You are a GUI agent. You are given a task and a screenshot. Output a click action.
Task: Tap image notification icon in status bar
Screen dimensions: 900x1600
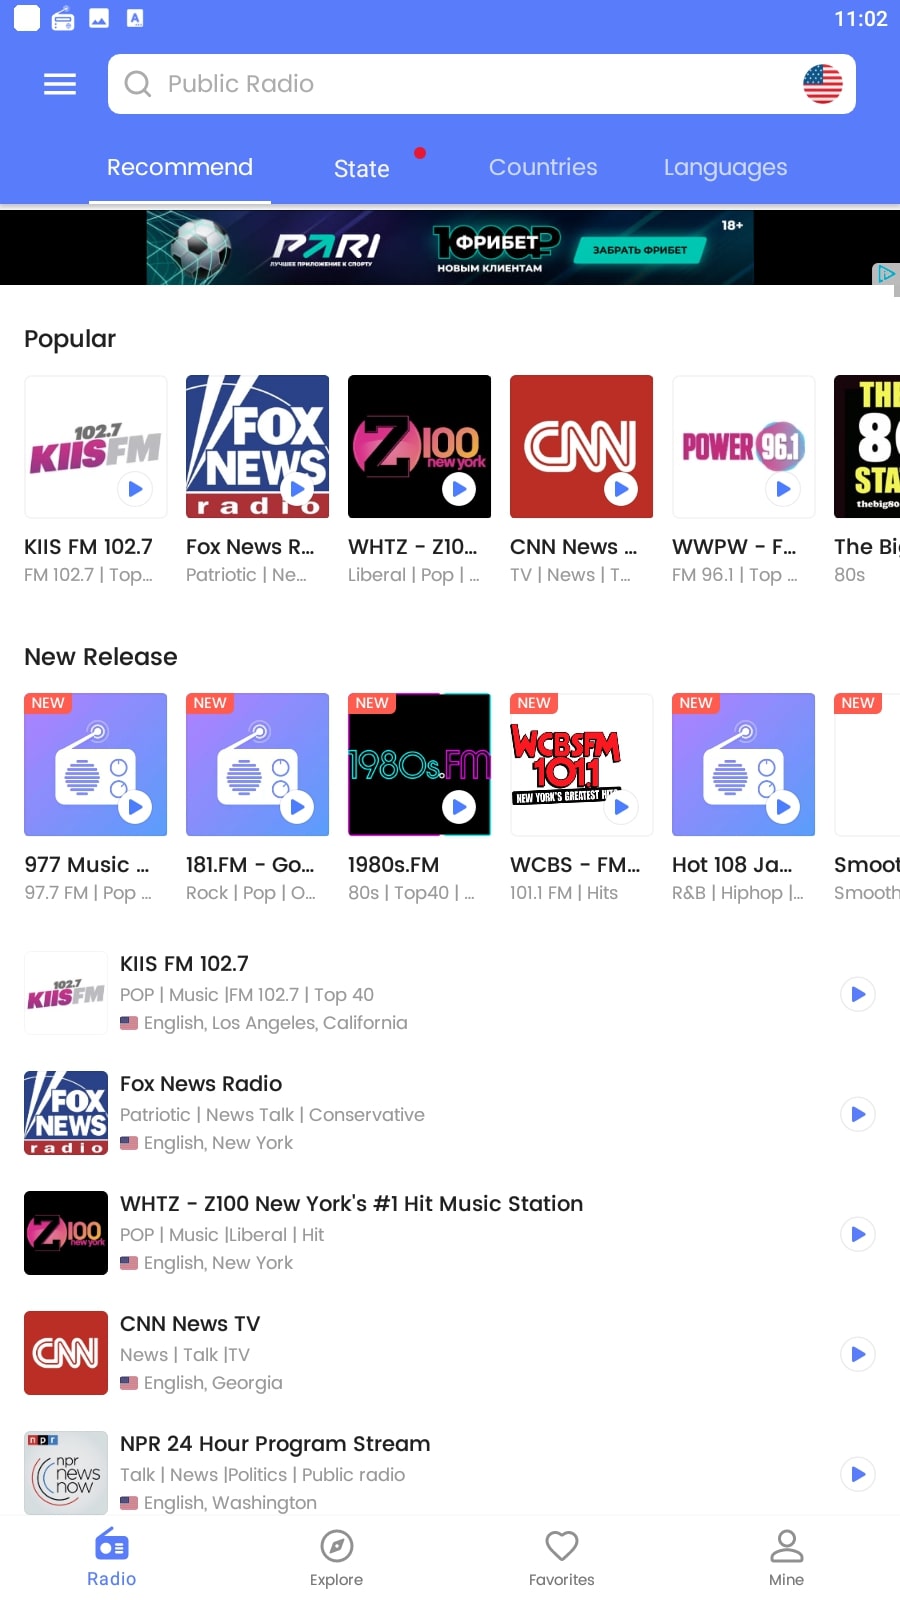tap(99, 18)
